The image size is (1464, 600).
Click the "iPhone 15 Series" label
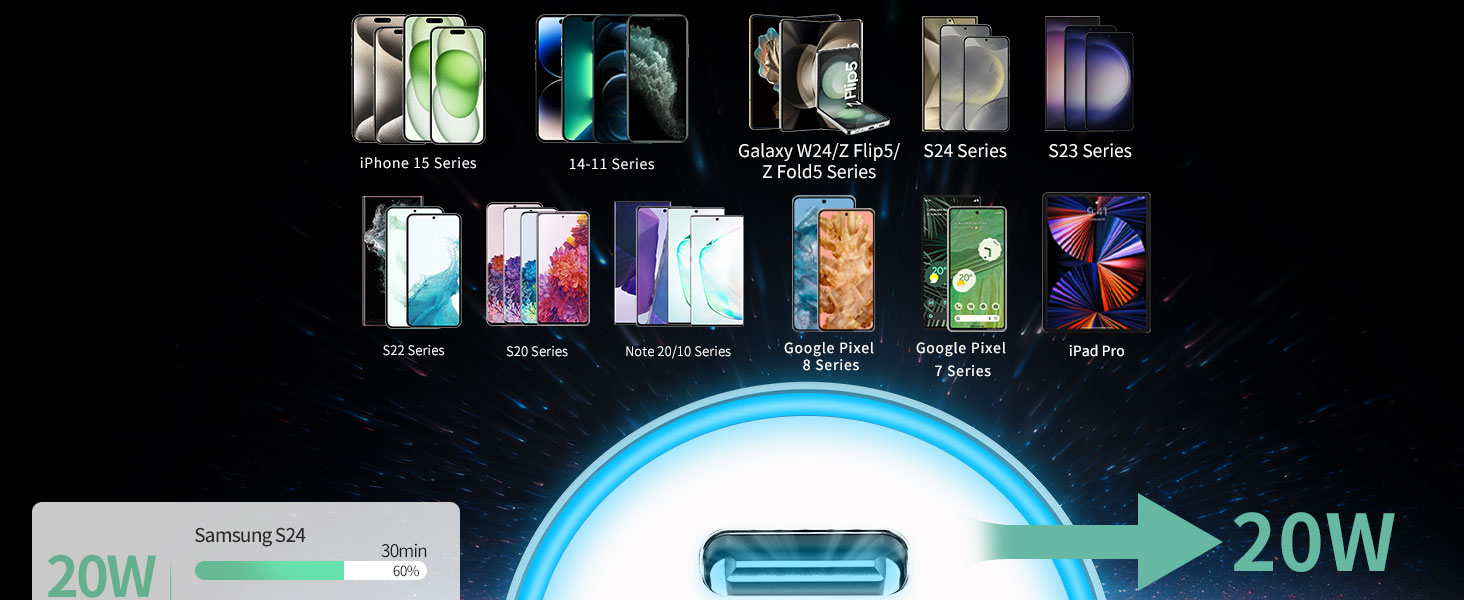coord(418,163)
